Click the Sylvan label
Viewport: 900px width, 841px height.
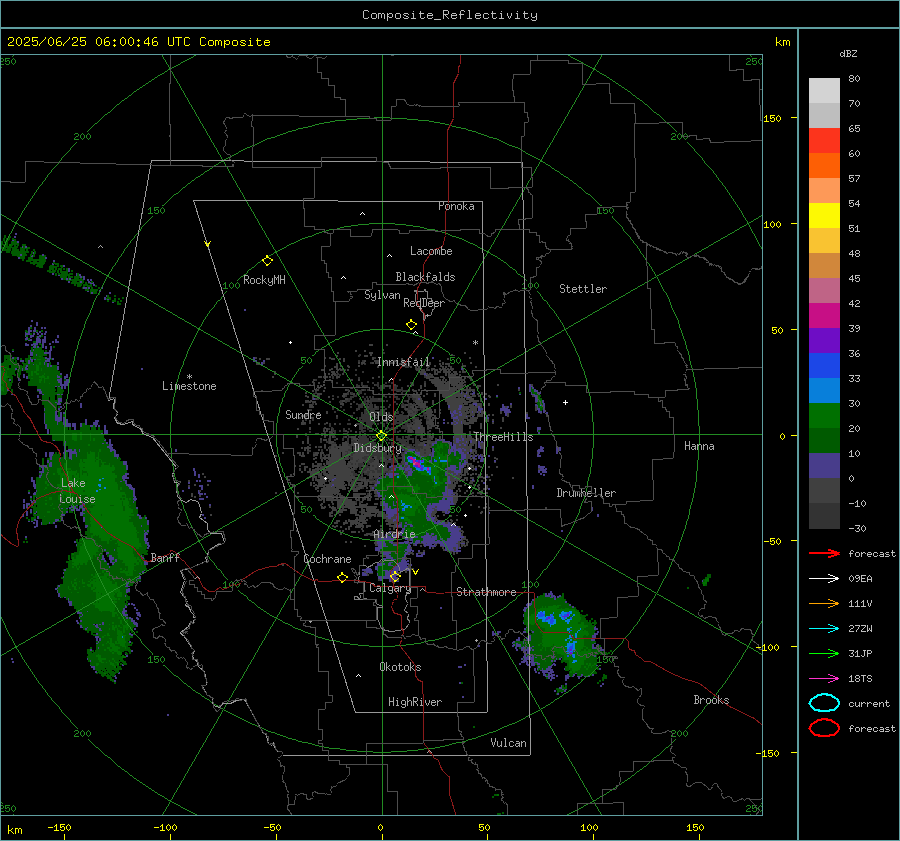click(382, 295)
